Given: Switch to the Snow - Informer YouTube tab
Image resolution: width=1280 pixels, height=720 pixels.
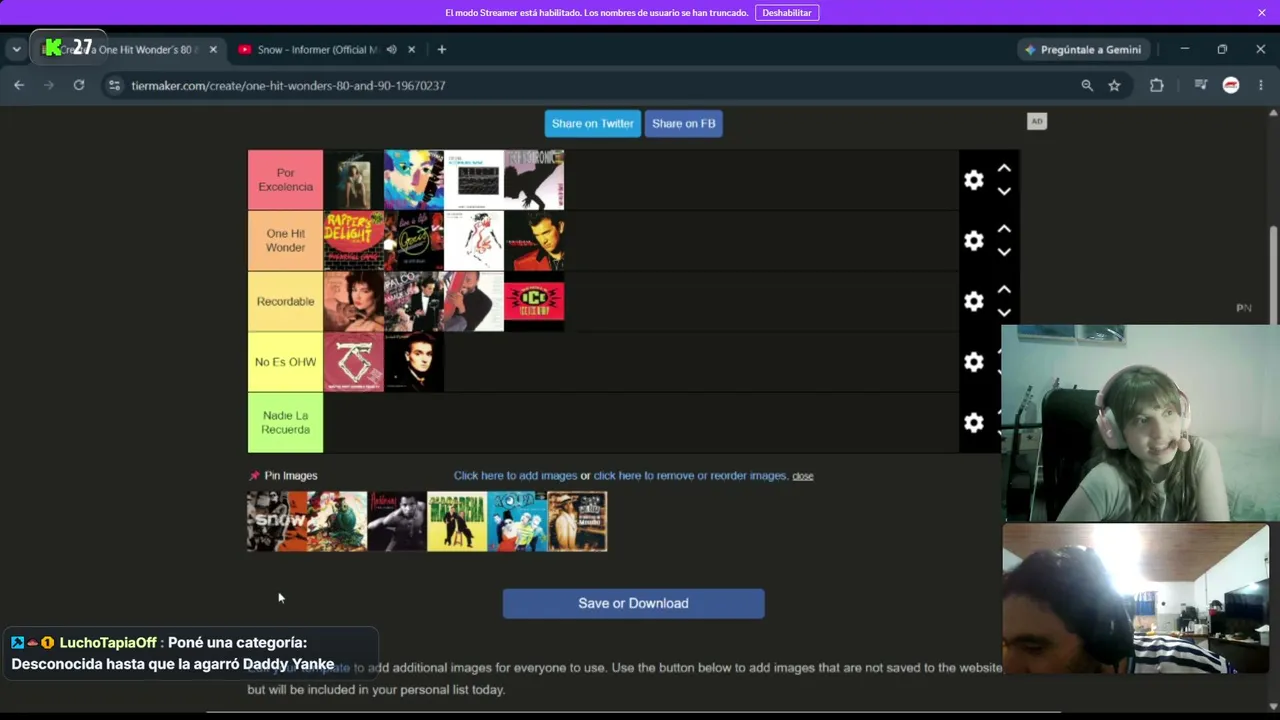Looking at the screenshot, I should 318,50.
